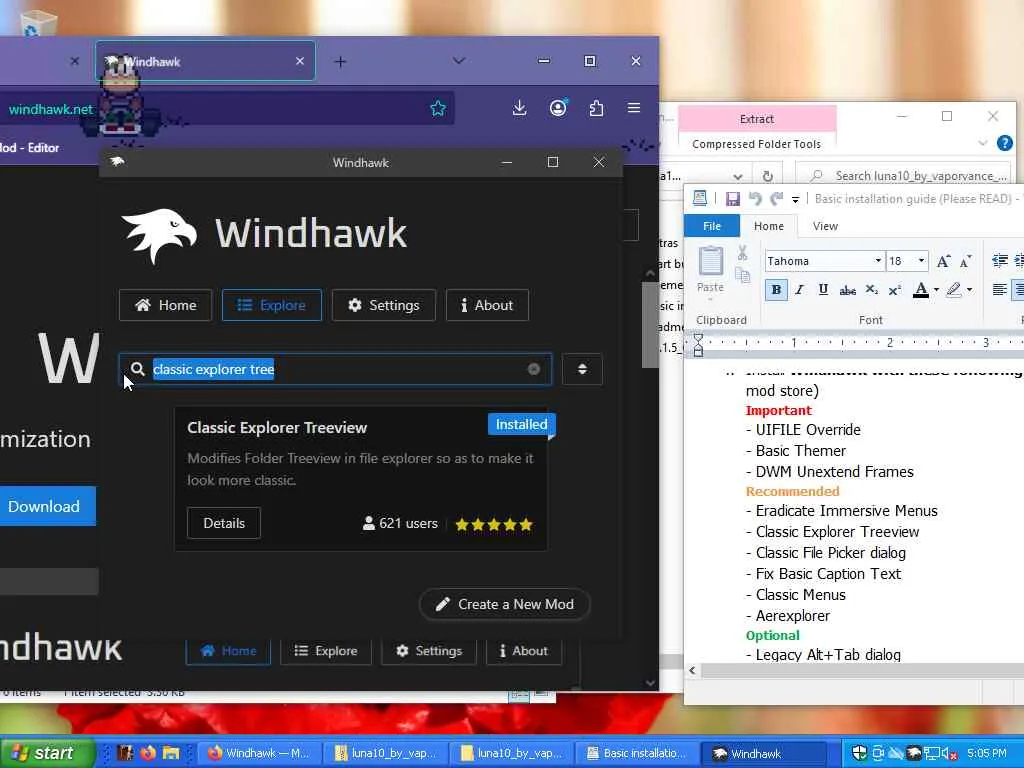Apply the text highlight color pen
Viewport: 1024px width, 768px height.
pos(954,289)
